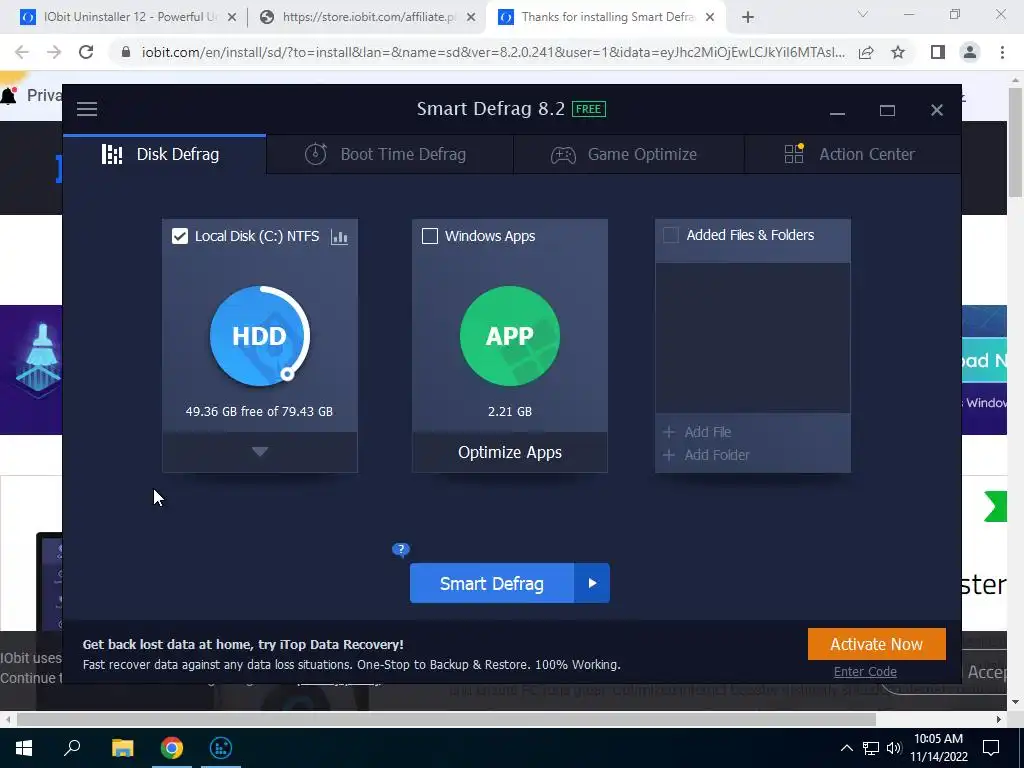The height and width of the screenshot is (768, 1024).
Task: Click the site lock icon in Chrome
Action: coord(126,52)
